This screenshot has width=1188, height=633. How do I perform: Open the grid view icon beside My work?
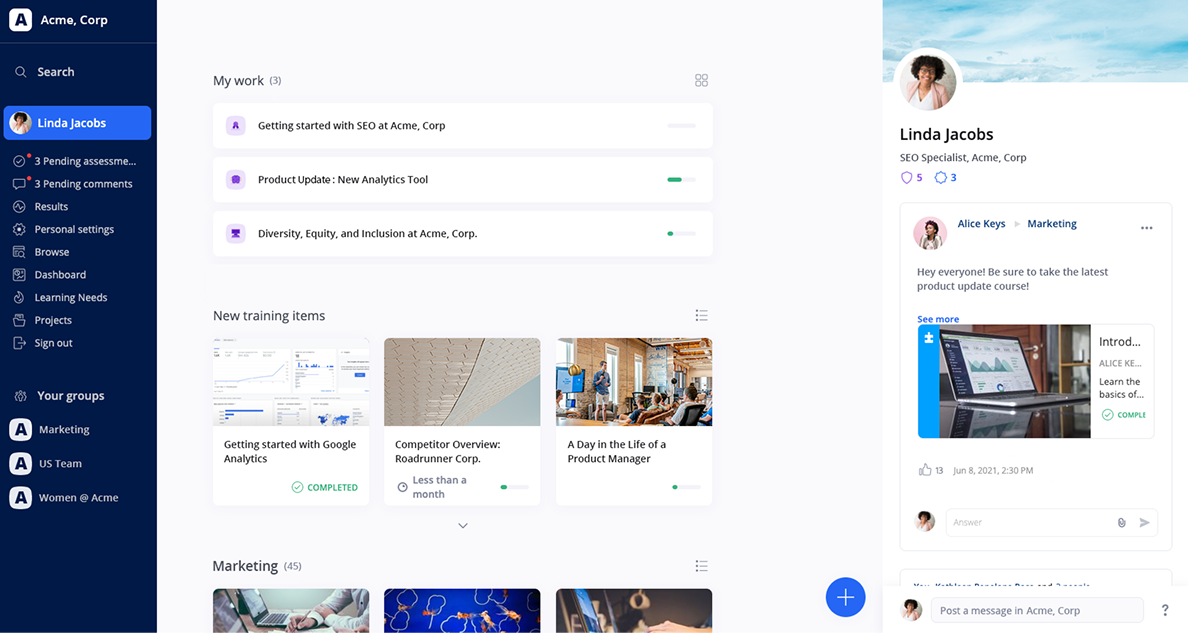[x=701, y=80]
